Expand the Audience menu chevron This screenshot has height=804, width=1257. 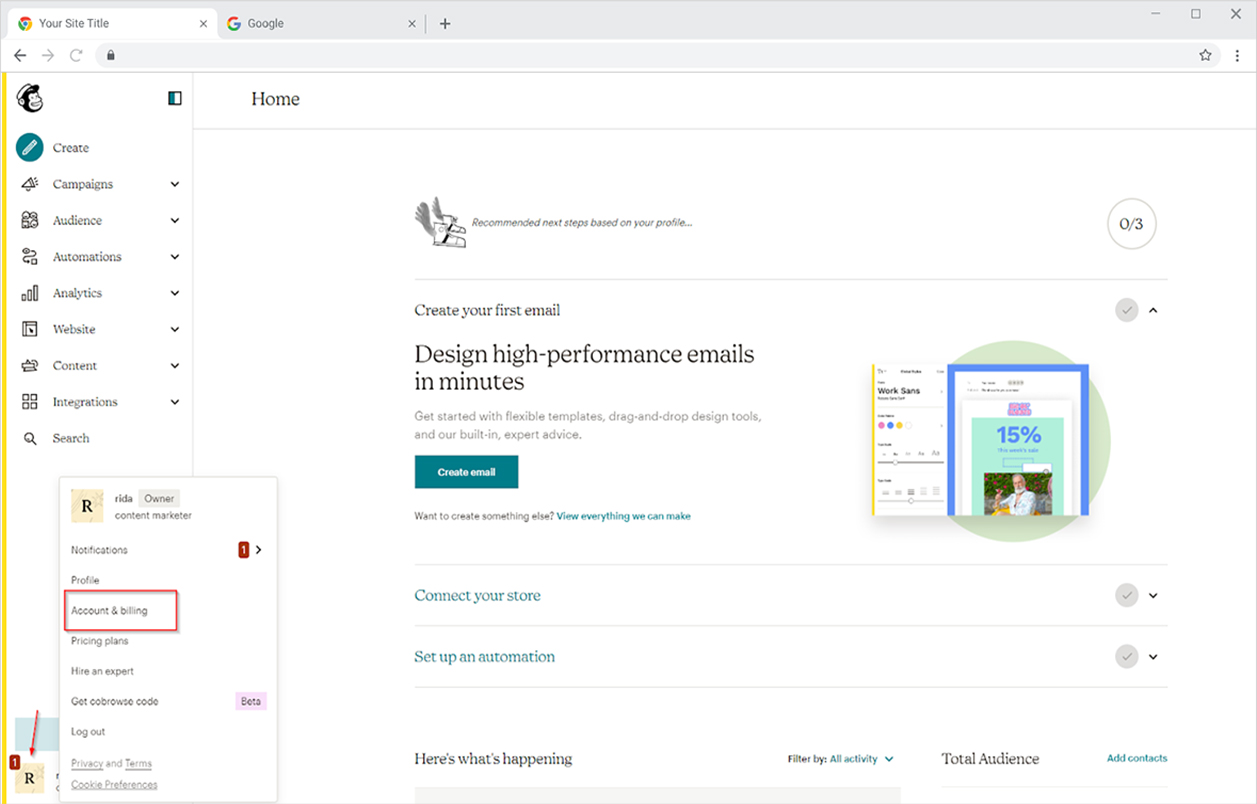[x=175, y=221]
